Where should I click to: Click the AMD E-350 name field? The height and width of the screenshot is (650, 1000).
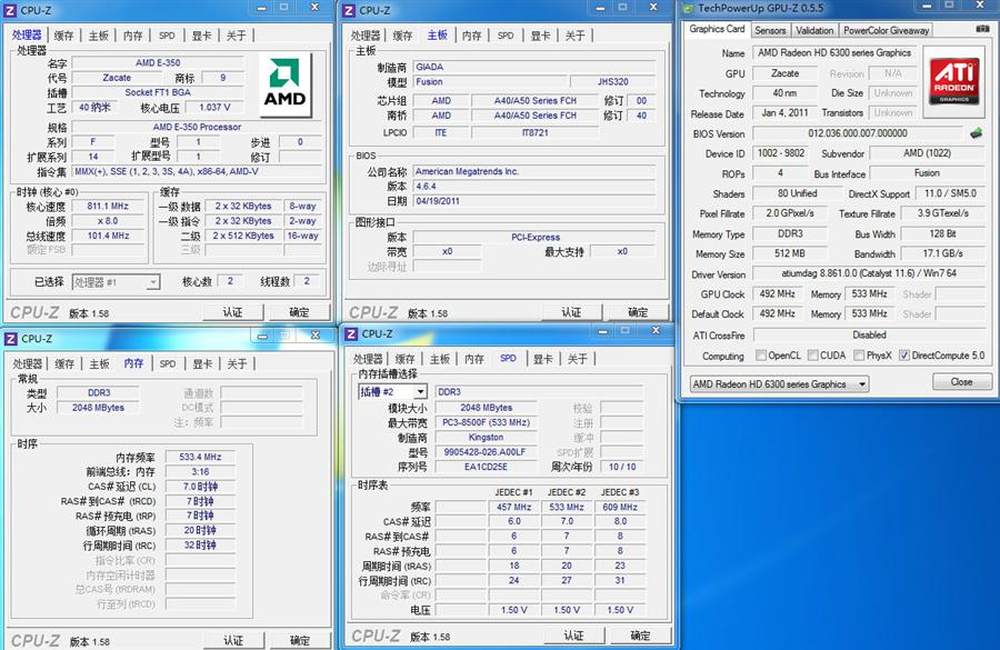tap(158, 63)
